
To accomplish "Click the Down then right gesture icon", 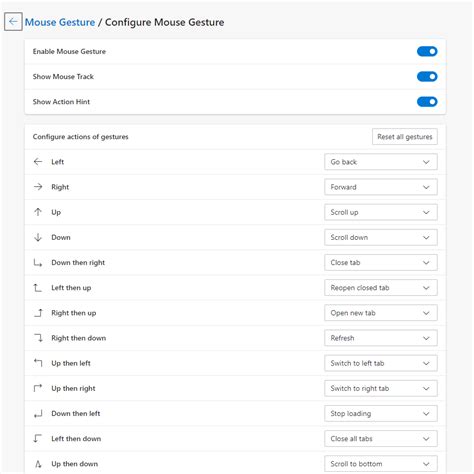I will coord(38,263).
